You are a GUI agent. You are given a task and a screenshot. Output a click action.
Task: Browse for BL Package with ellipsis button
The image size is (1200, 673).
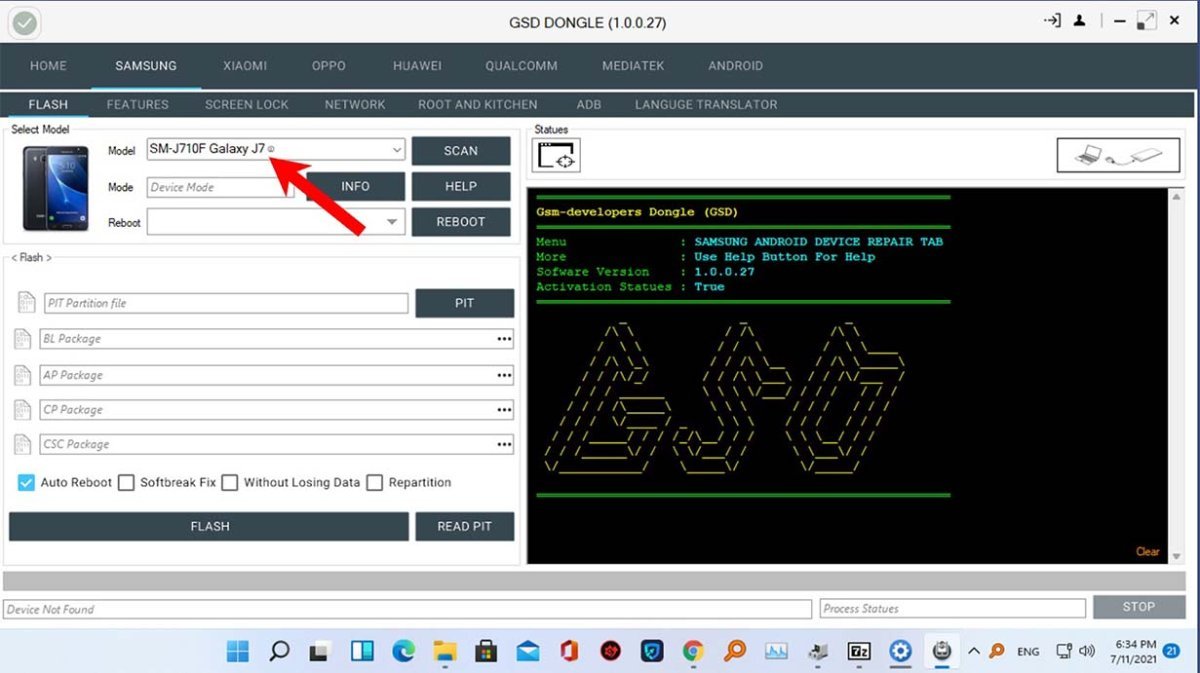[x=504, y=339]
